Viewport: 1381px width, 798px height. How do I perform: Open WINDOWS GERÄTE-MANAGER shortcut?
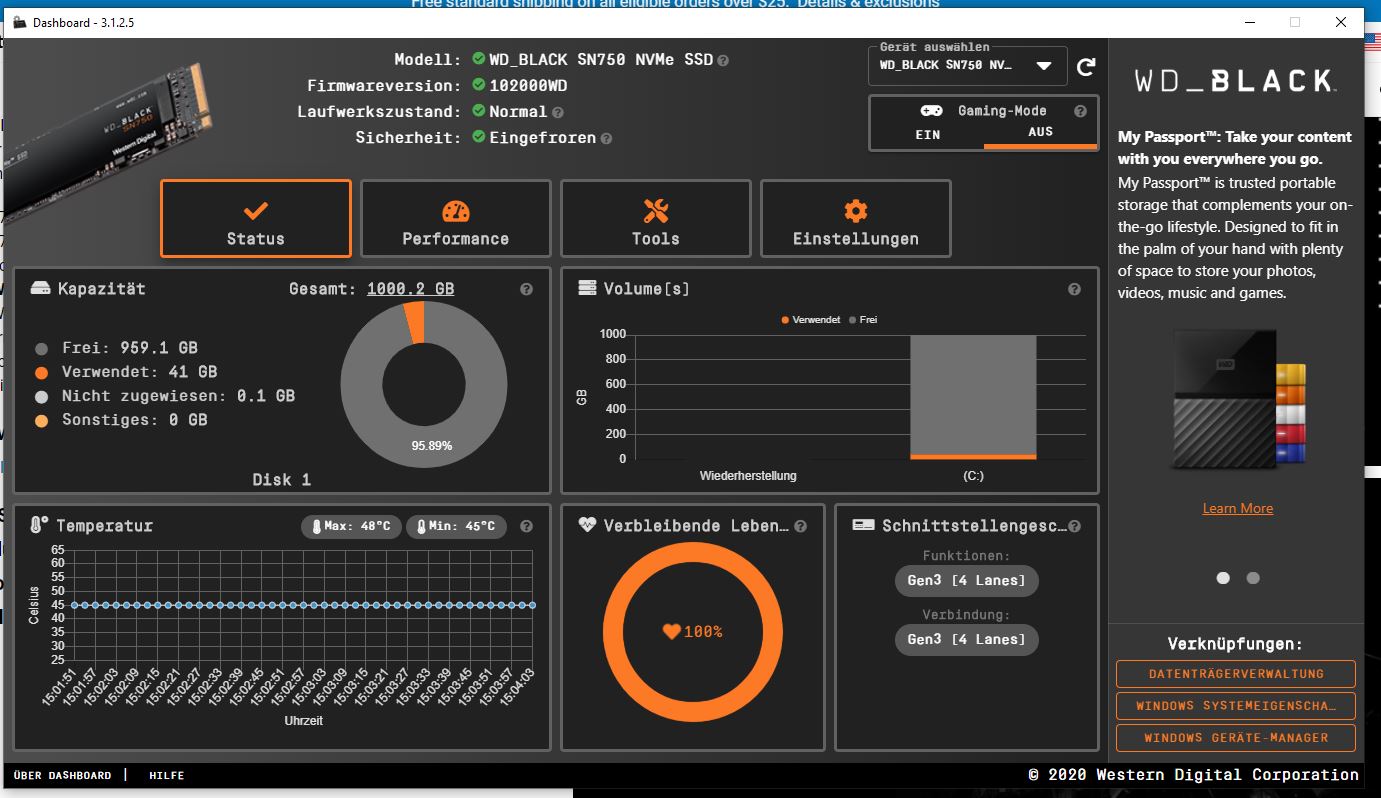pos(1236,738)
